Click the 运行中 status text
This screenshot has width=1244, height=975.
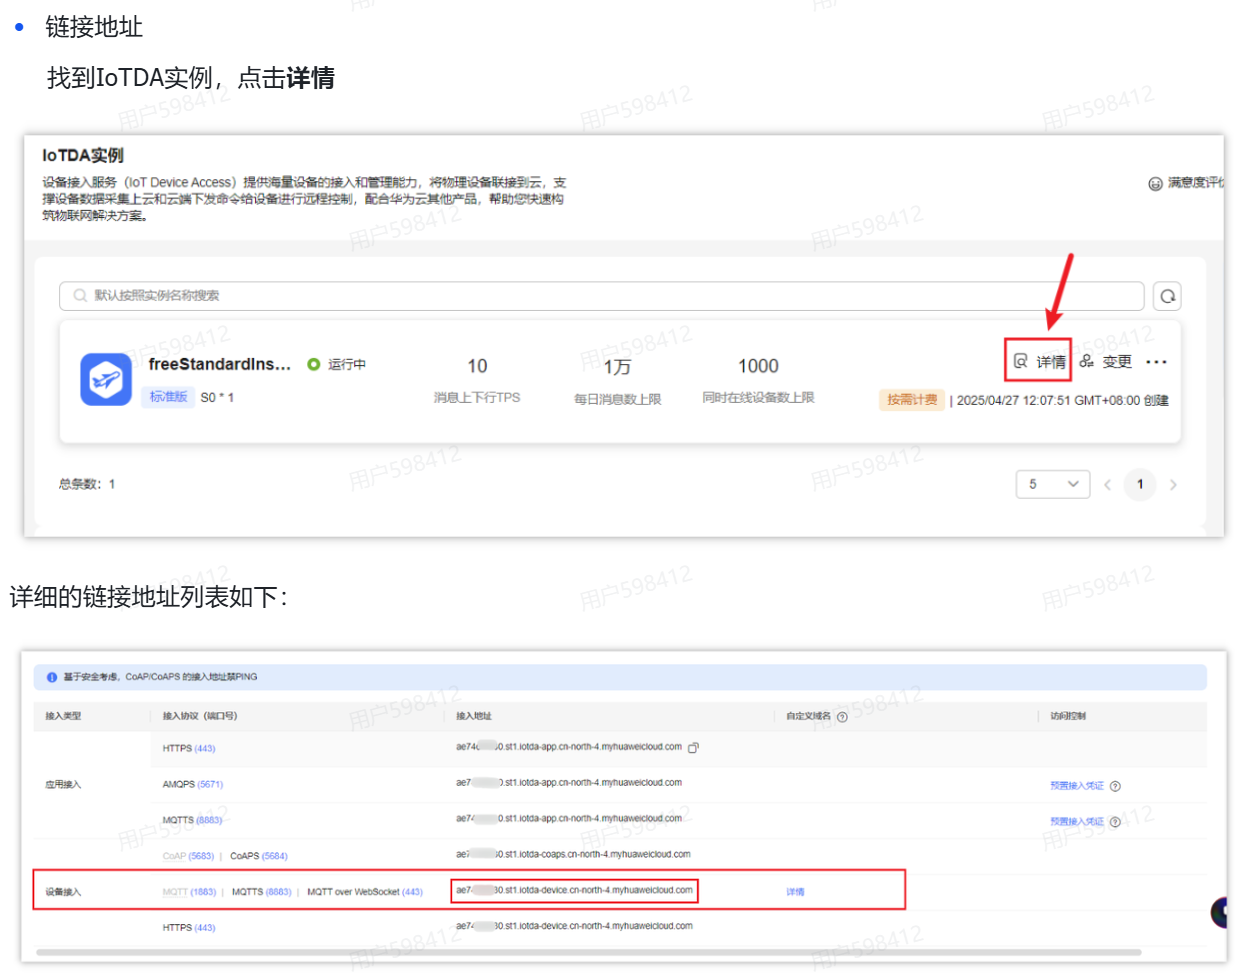tap(347, 365)
